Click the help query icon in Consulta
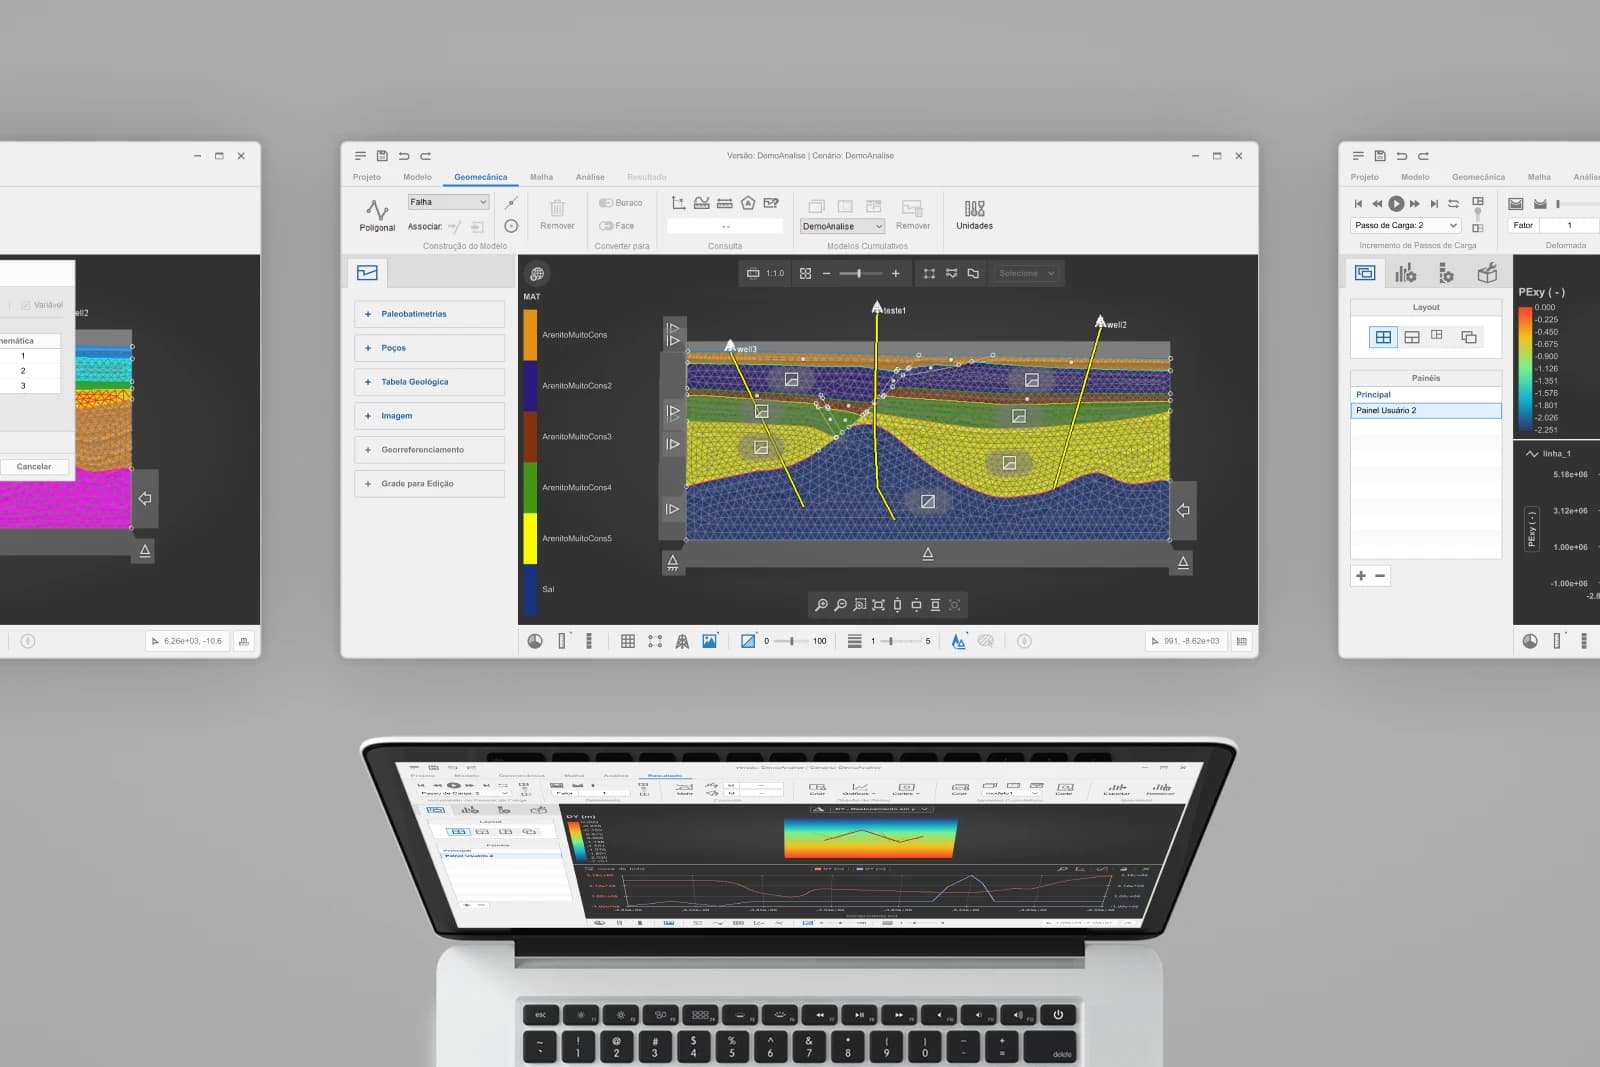 [771, 203]
